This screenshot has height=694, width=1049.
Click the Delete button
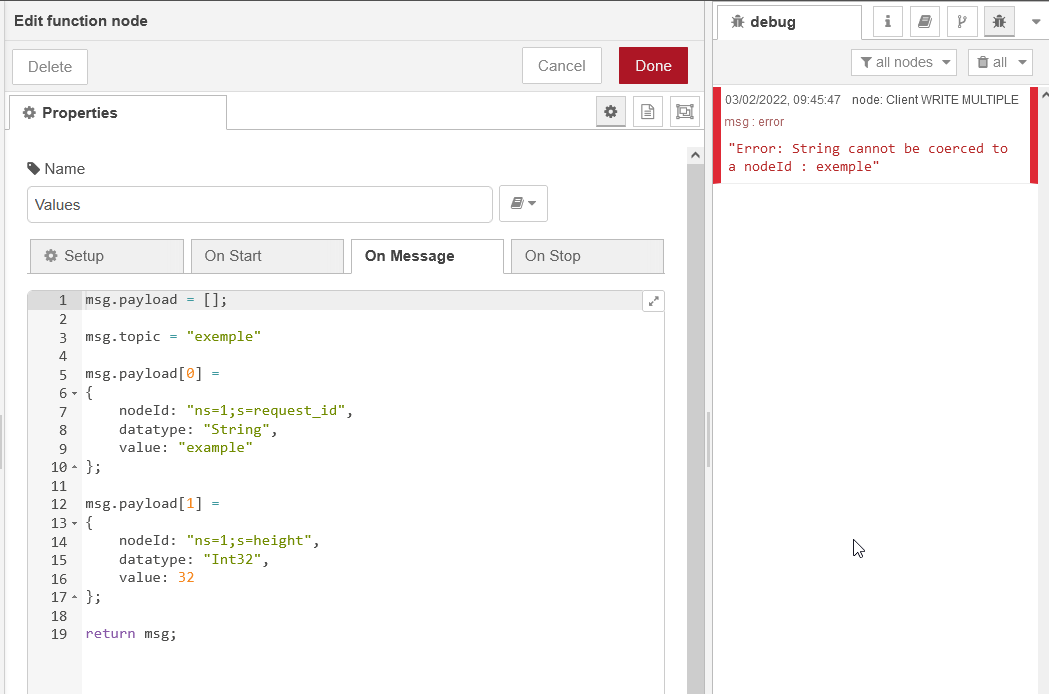(x=50, y=67)
